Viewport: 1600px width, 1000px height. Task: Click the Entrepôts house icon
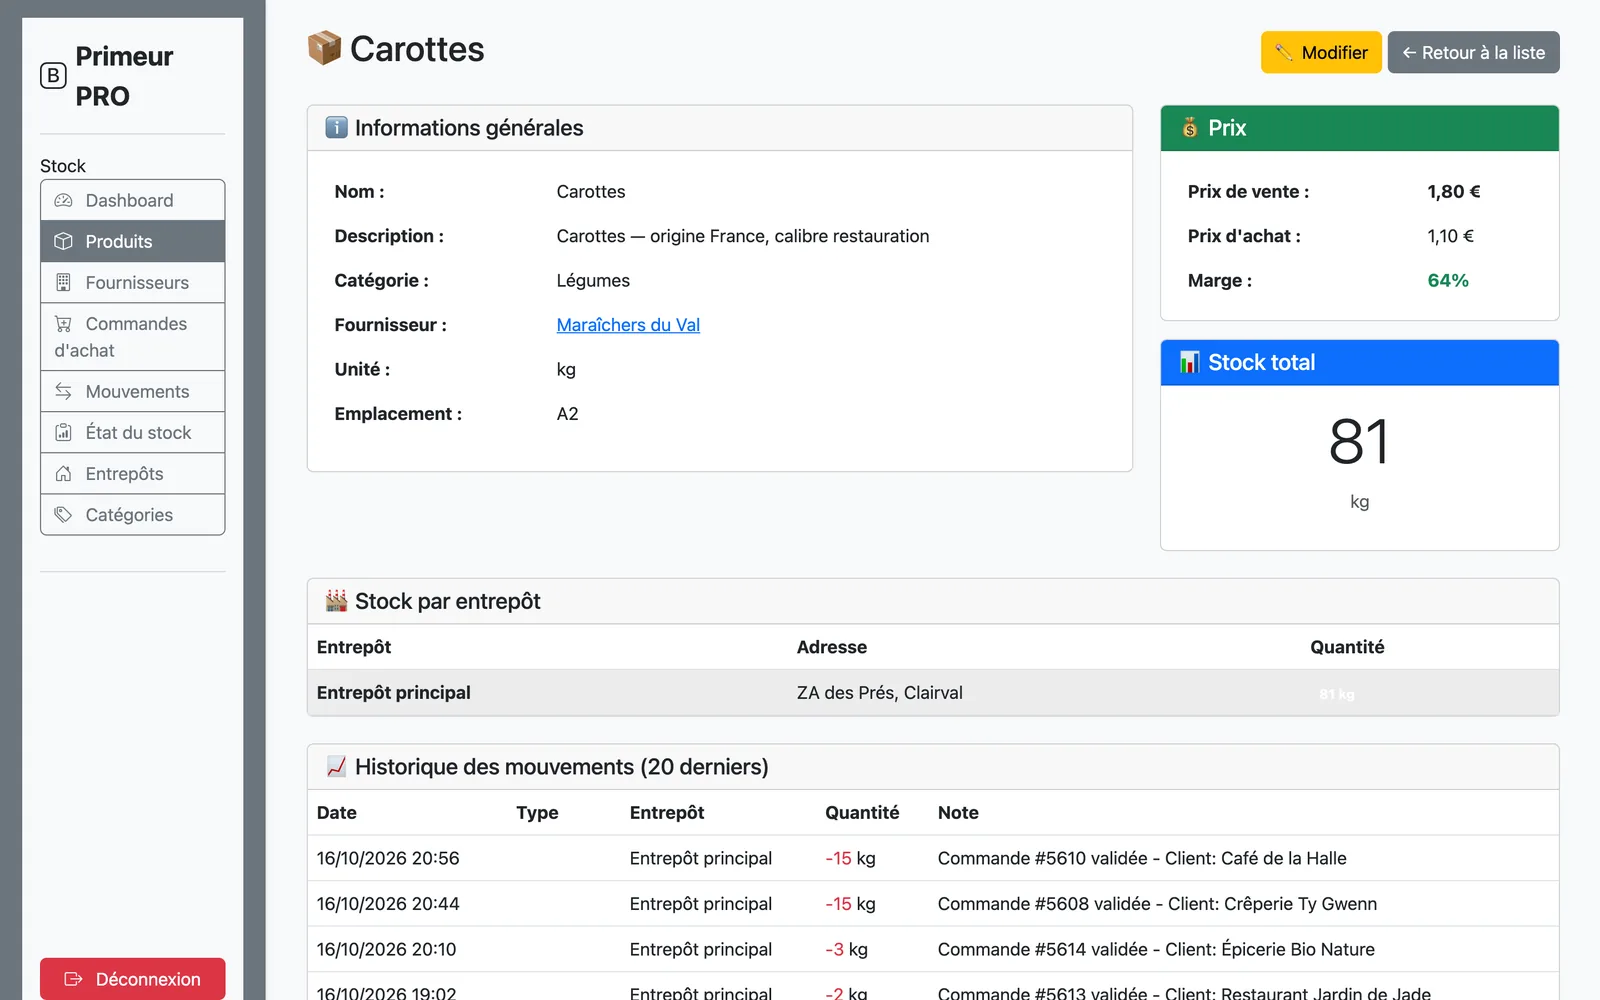point(63,473)
